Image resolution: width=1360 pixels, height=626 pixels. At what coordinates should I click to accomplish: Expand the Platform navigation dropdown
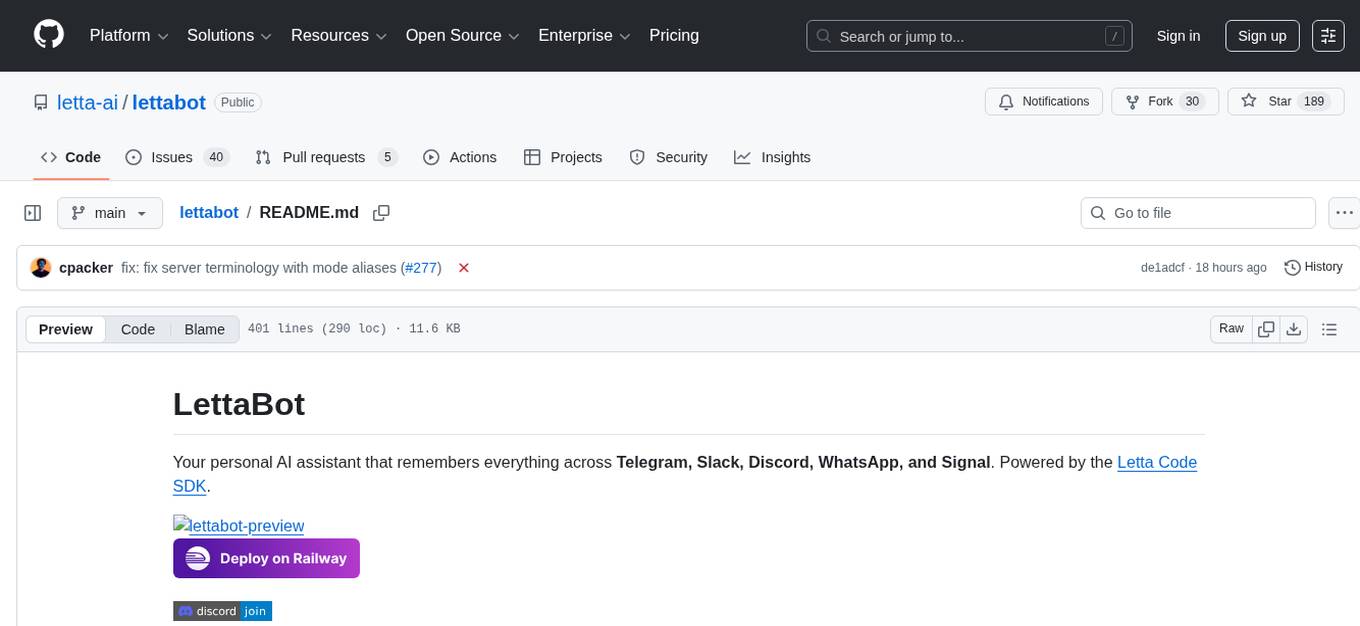(127, 35)
